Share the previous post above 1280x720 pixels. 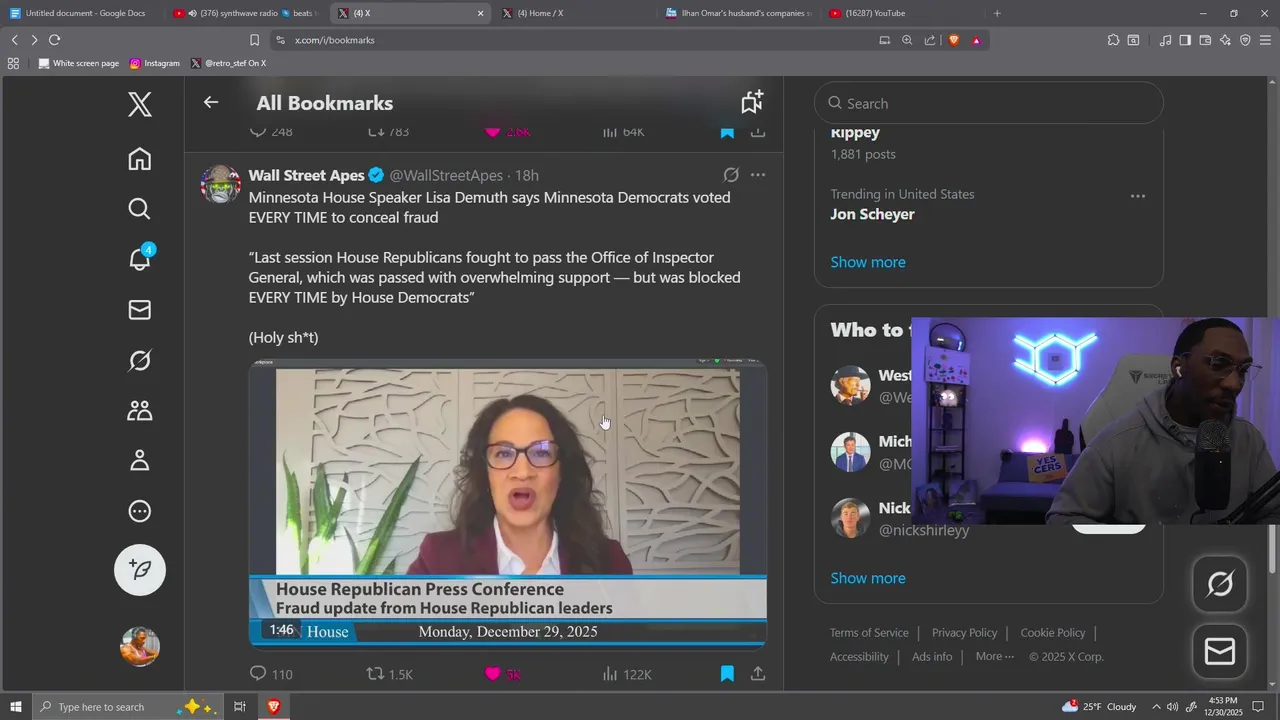pyautogui.click(x=758, y=131)
